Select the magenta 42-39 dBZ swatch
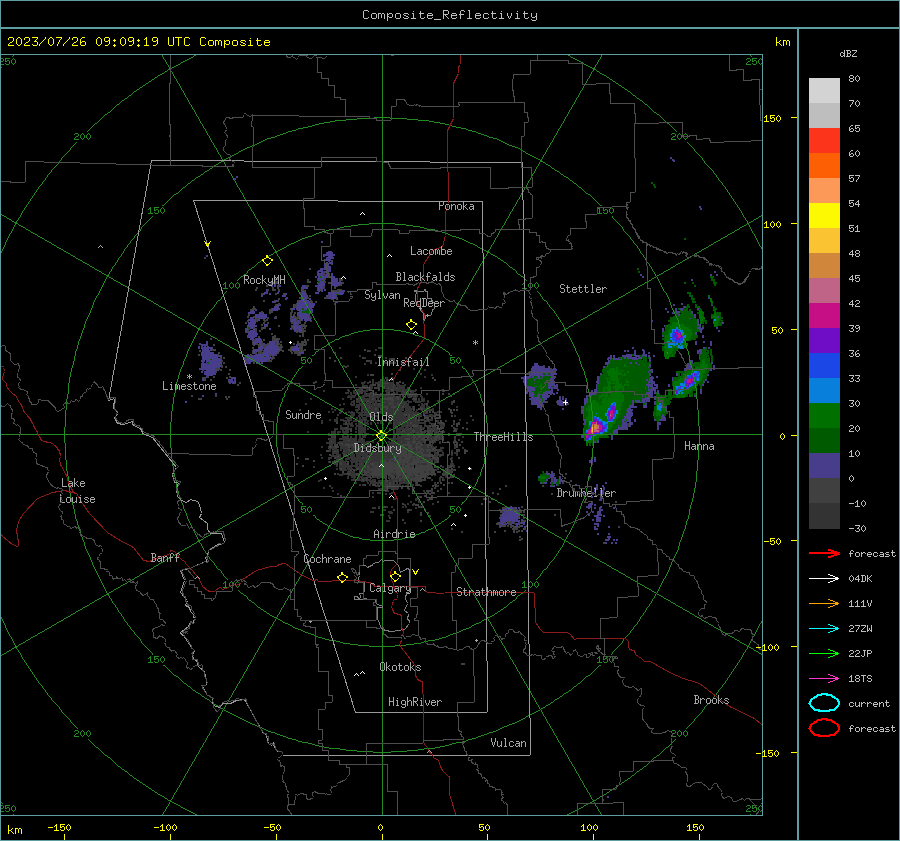Viewport: 900px width, 841px height. [x=824, y=316]
